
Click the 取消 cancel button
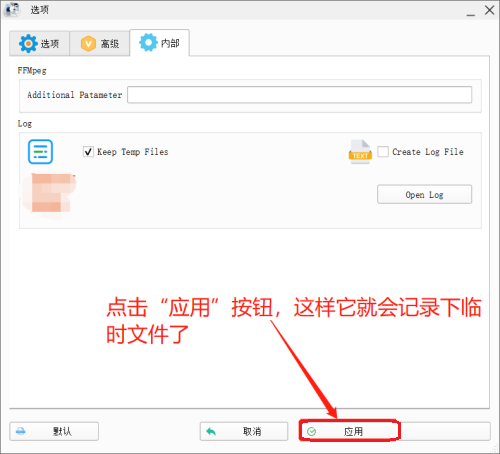pos(244,431)
